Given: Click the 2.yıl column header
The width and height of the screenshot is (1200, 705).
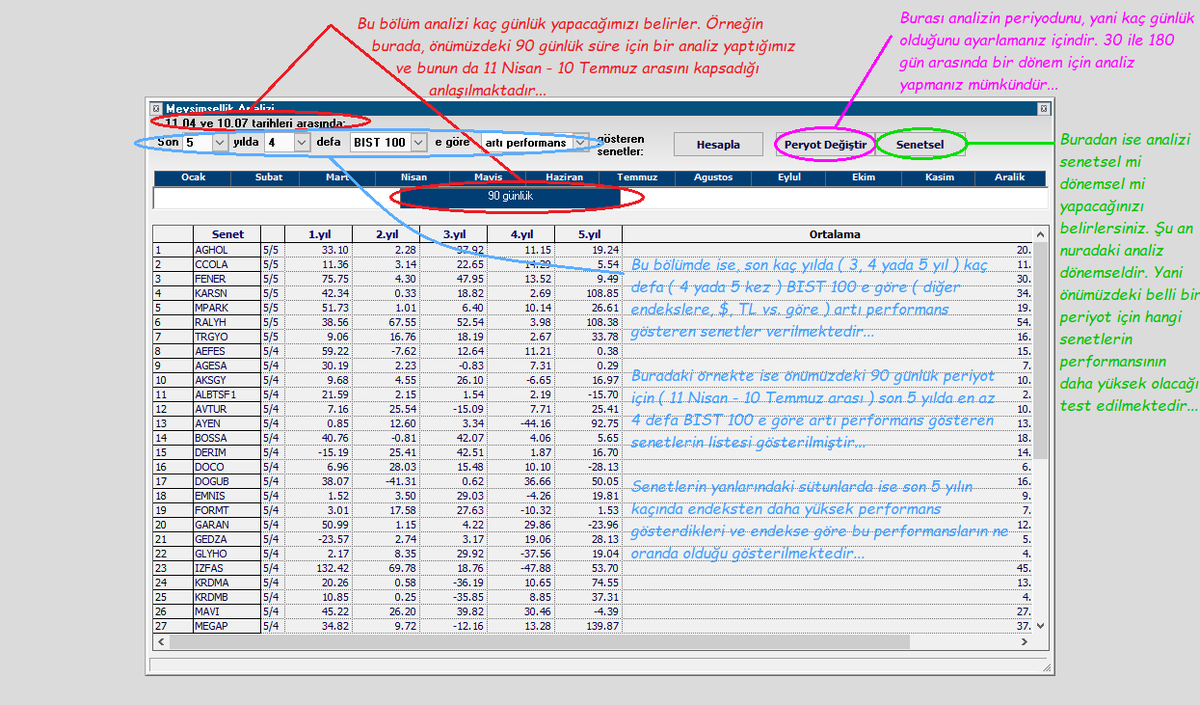Looking at the screenshot, I should [386, 234].
